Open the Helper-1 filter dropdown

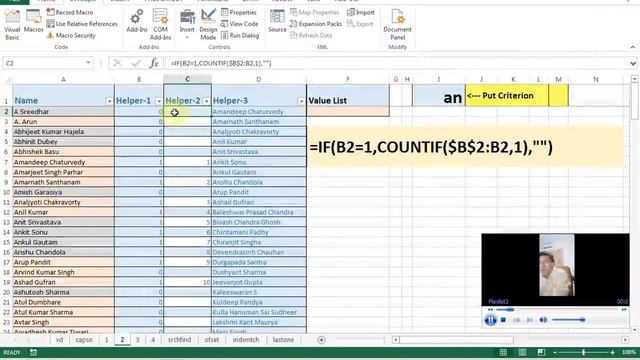[159, 101]
